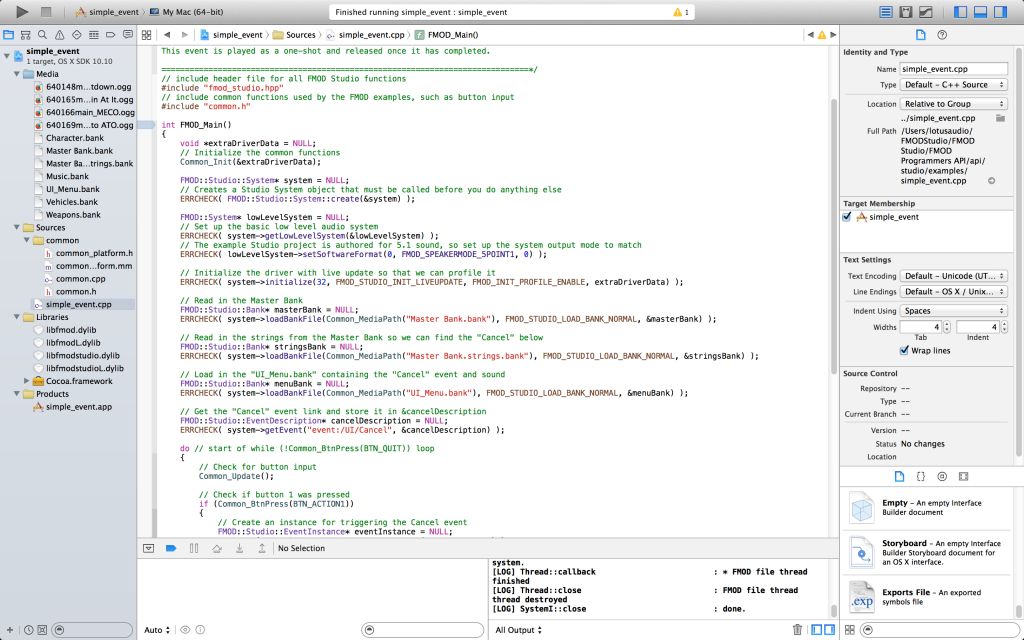
Task: Open the Text Encoding dropdown
Action: click(951, 276)
